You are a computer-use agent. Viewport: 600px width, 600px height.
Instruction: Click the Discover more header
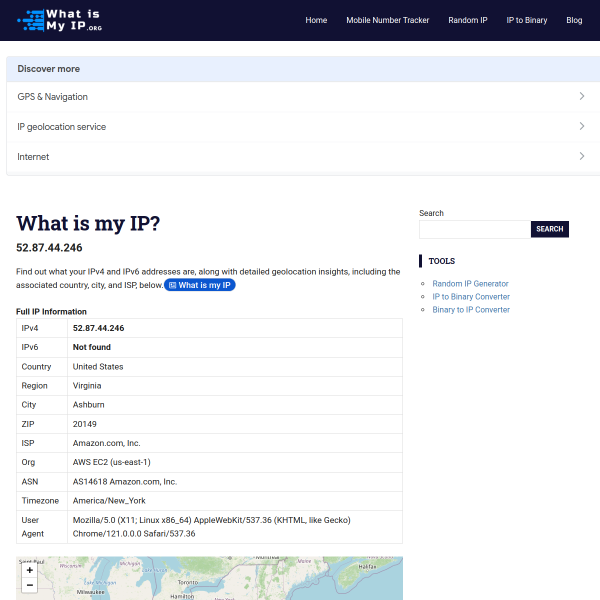[49, 69]
